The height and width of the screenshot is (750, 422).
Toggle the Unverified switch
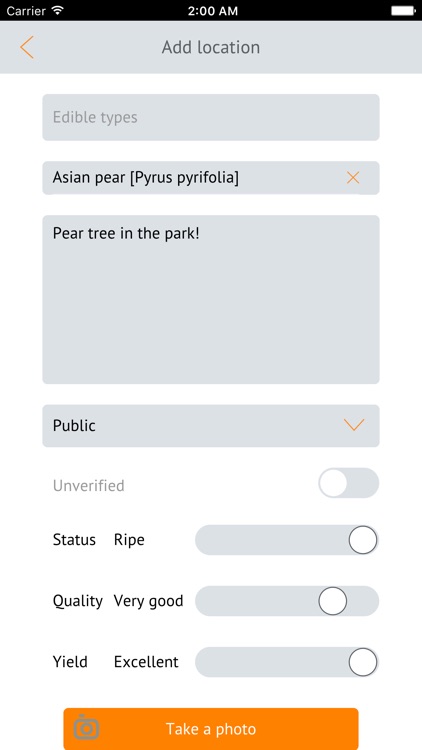point(349,483)
